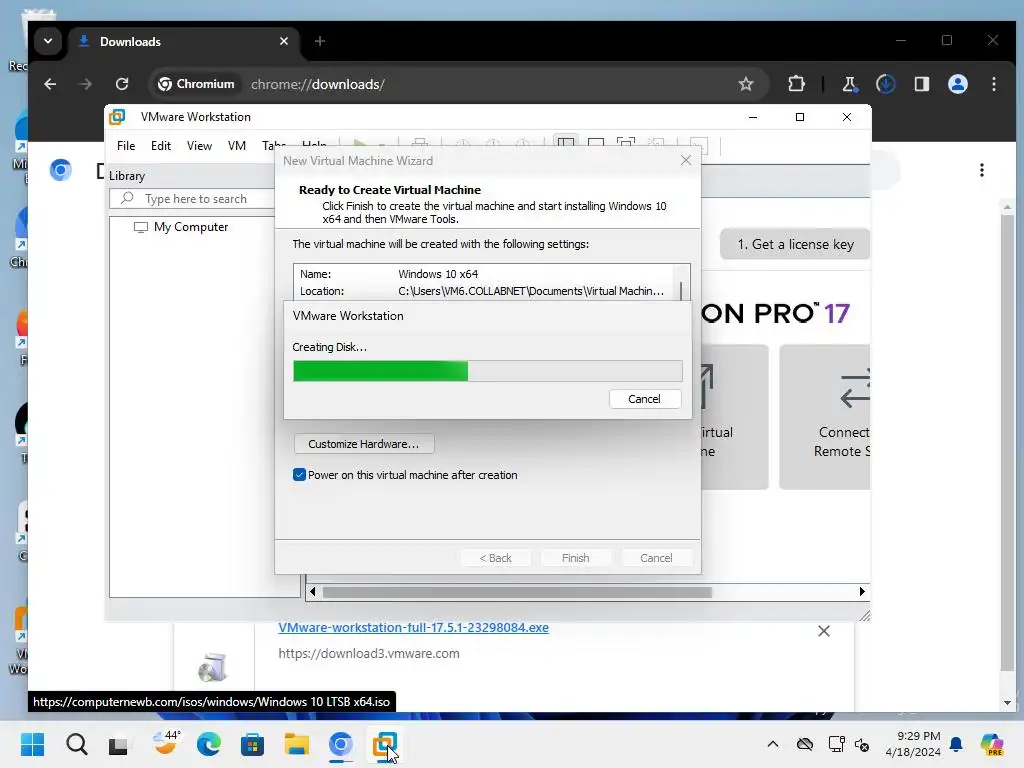1024x768 pixels.
Task: Click the VMware horizontal scrollbar thumb
Action: pyautogui.click(x=517, y=592)
